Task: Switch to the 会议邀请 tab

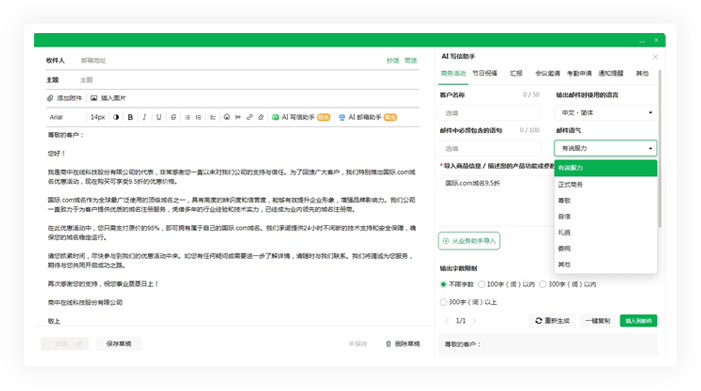Action: (x=548, y=73)
